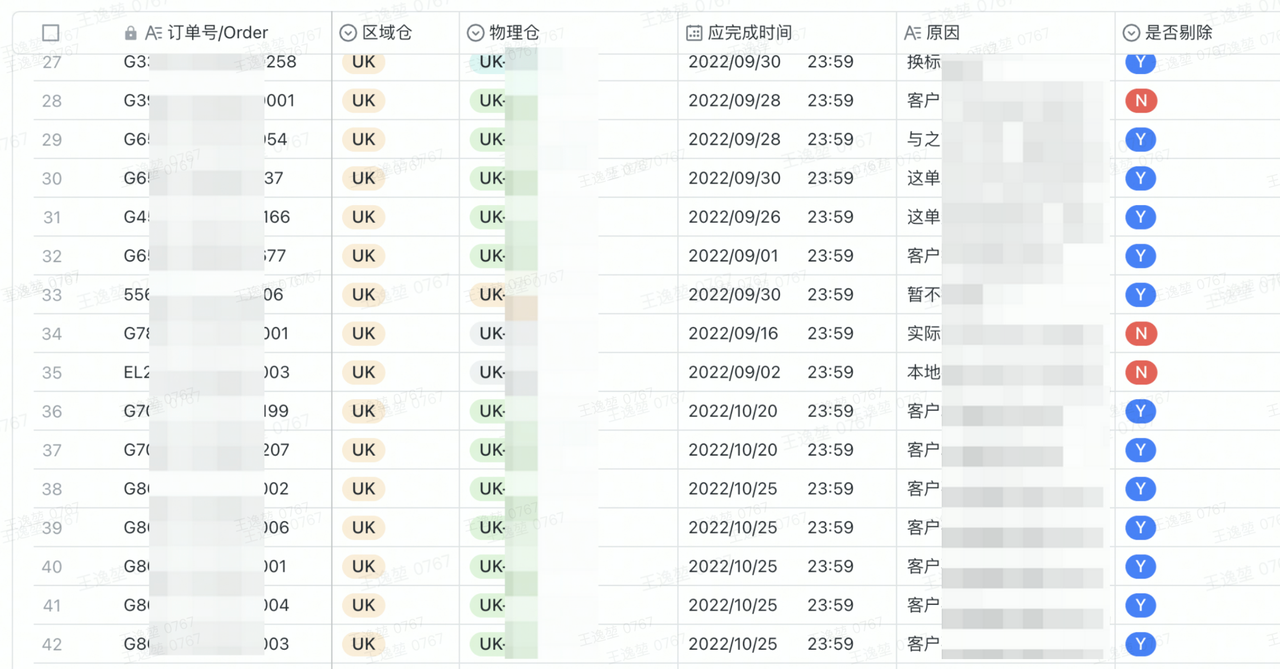1280x669 pixels.
Task: Tick the select-all checkbox in header
Action: (x=51, y=33)
